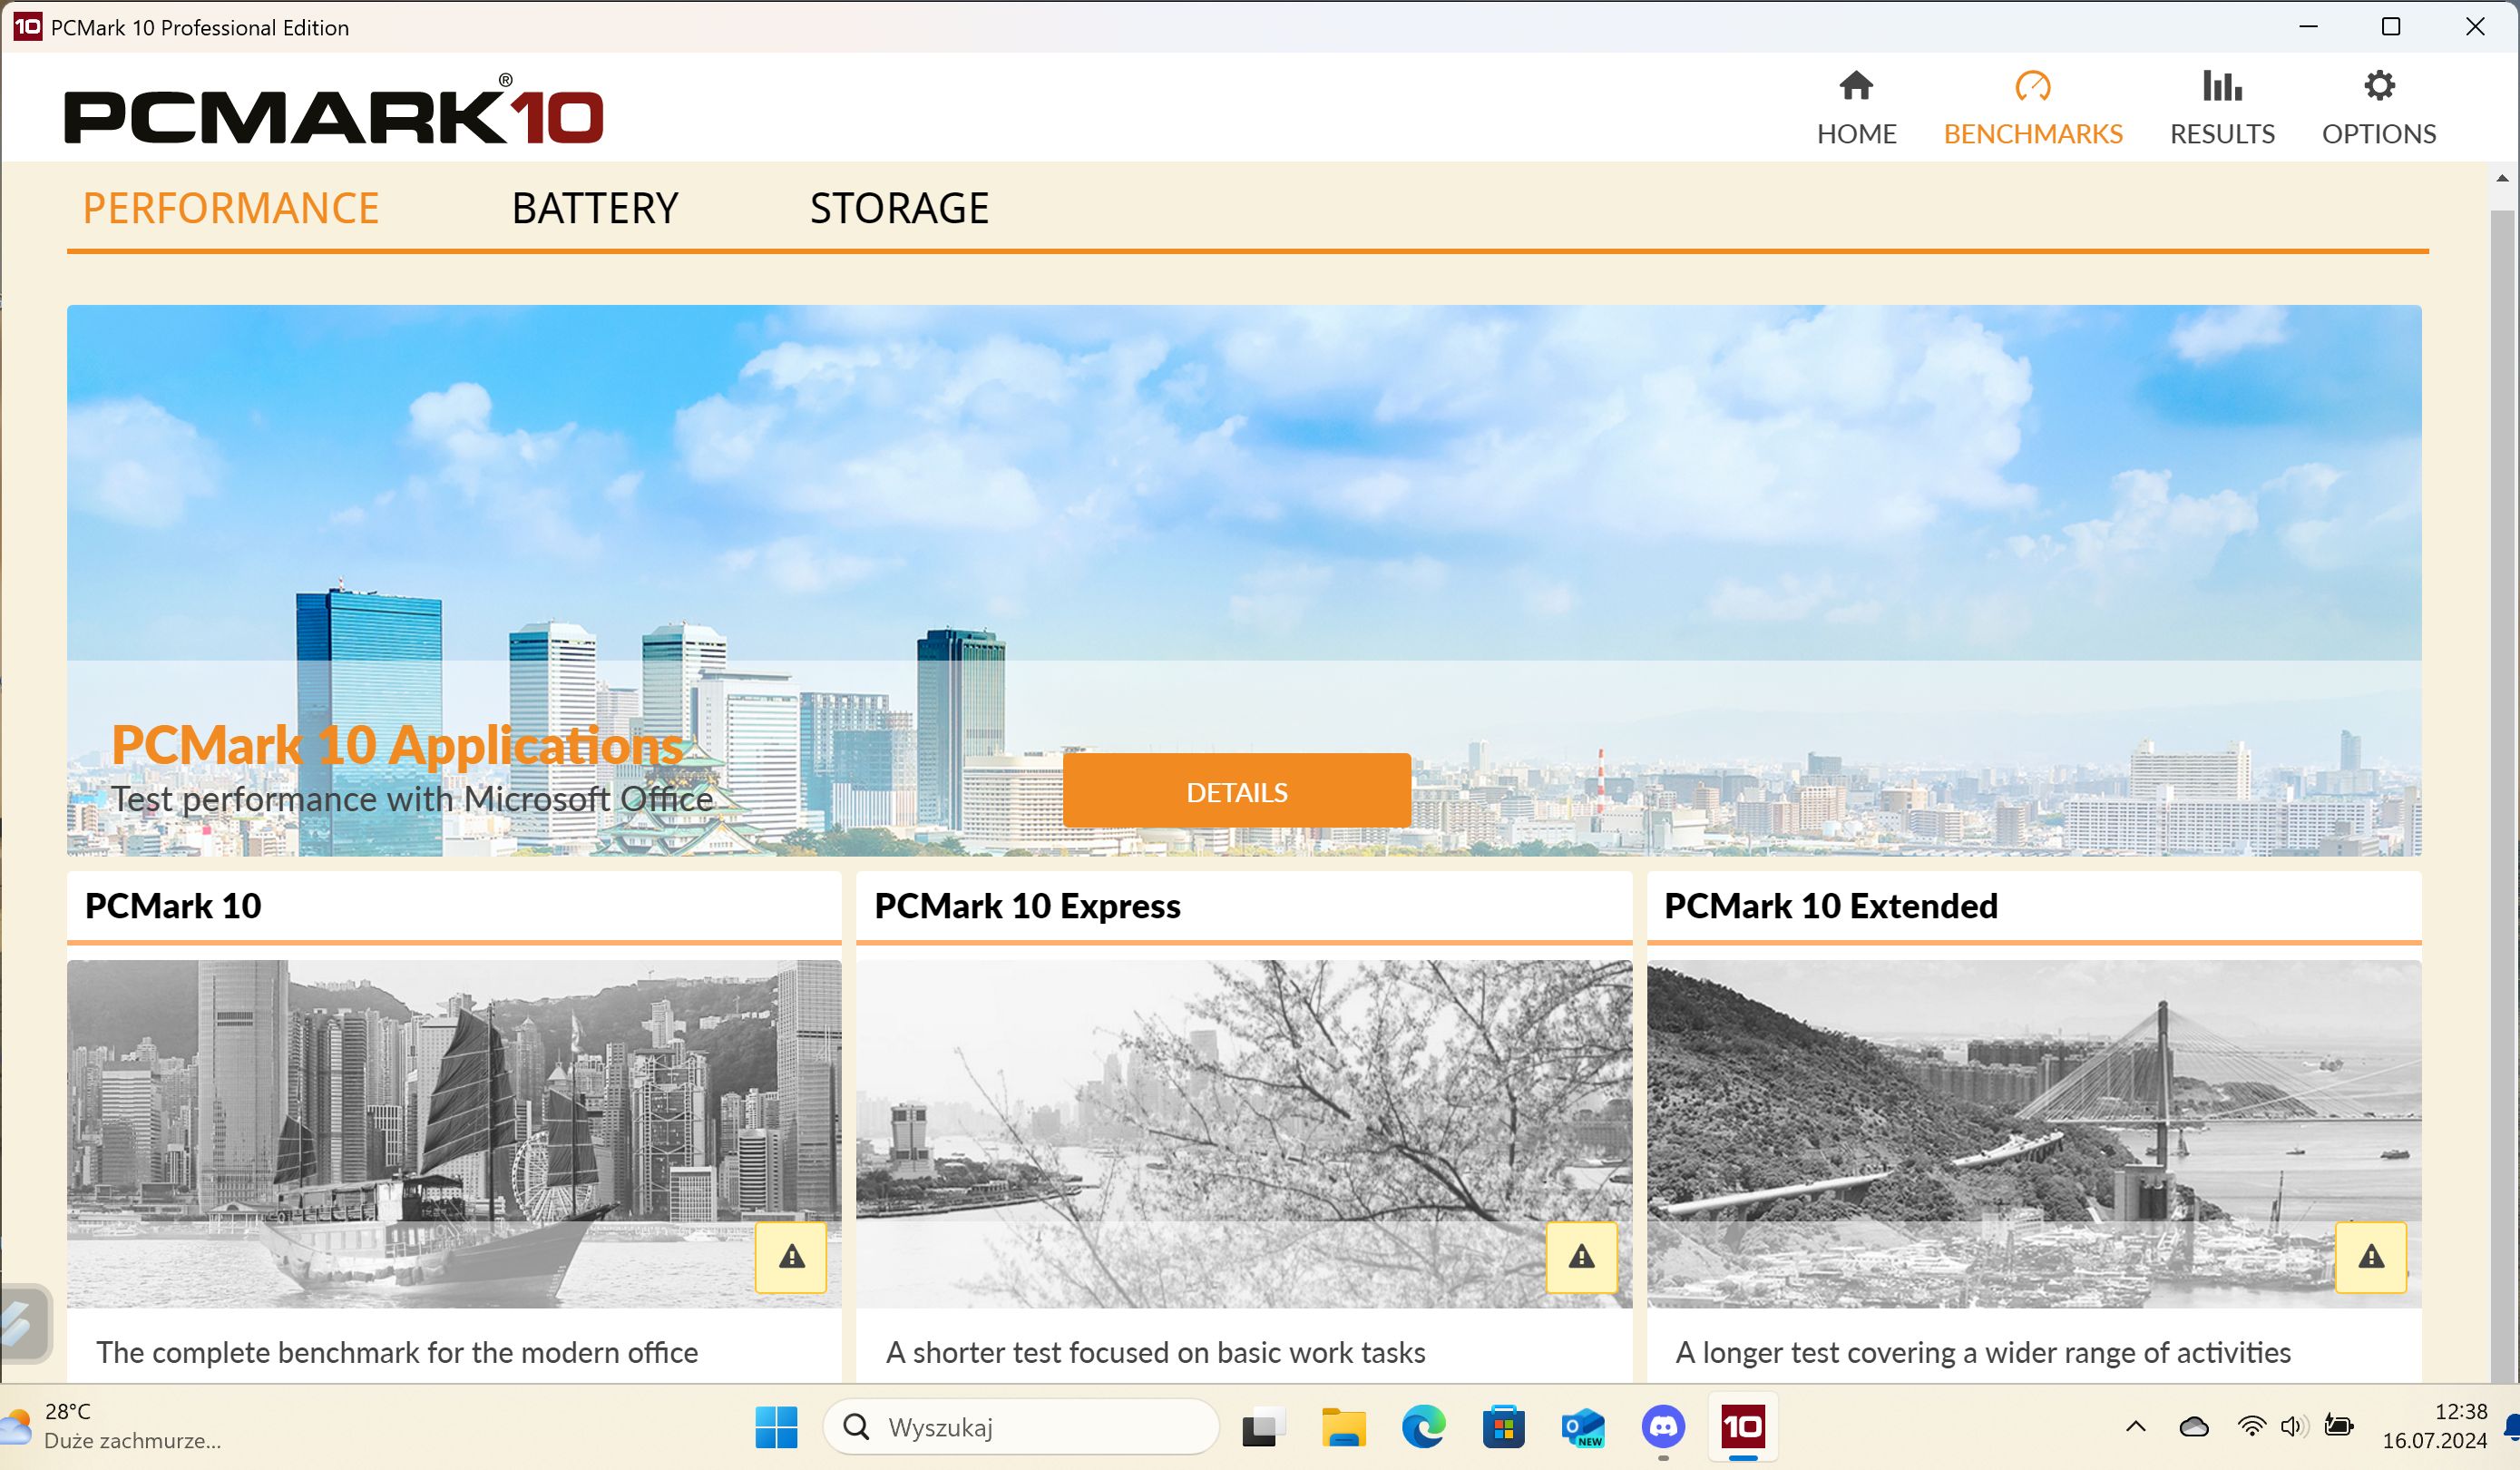2520x1470 pixels.
Task: Click the warning icon on PCMark 10 Extended card
Action: [x=2371, y=1257]
